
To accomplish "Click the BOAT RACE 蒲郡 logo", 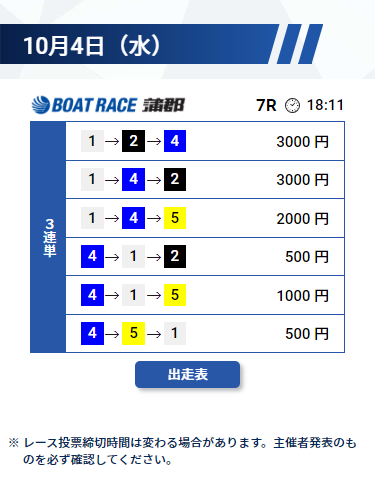I will [108, 105].
